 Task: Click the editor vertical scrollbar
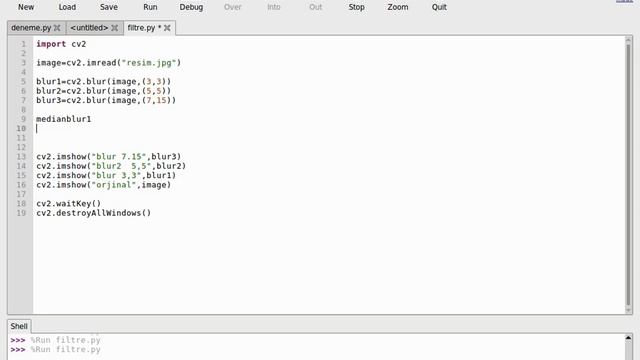[x=629, y=175]
